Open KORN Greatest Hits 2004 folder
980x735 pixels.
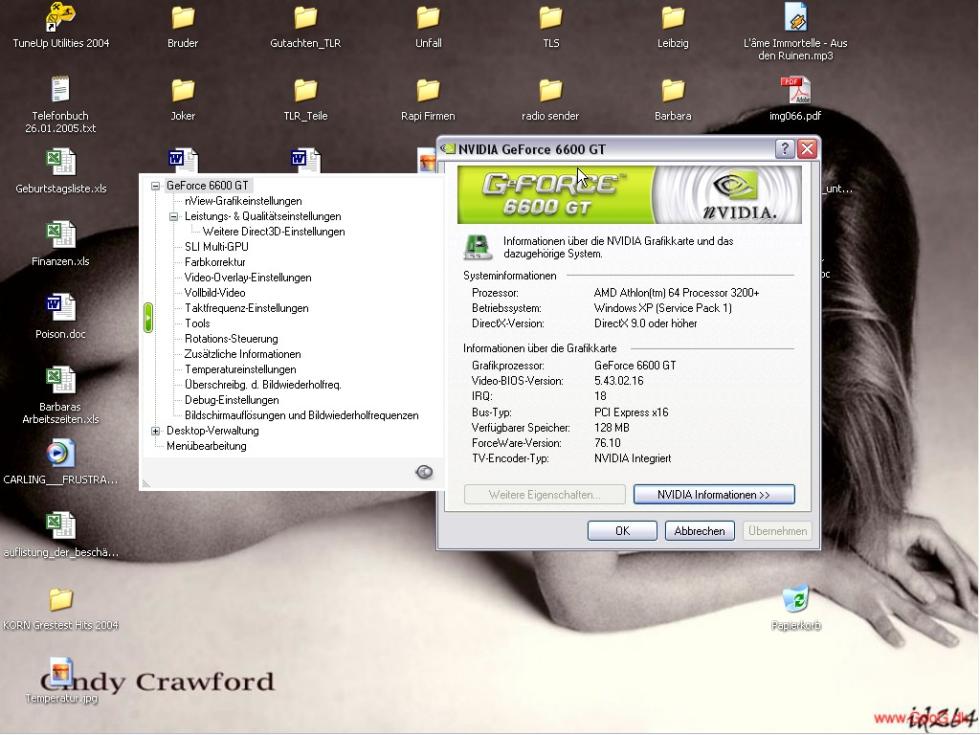[x=61, y=599]
